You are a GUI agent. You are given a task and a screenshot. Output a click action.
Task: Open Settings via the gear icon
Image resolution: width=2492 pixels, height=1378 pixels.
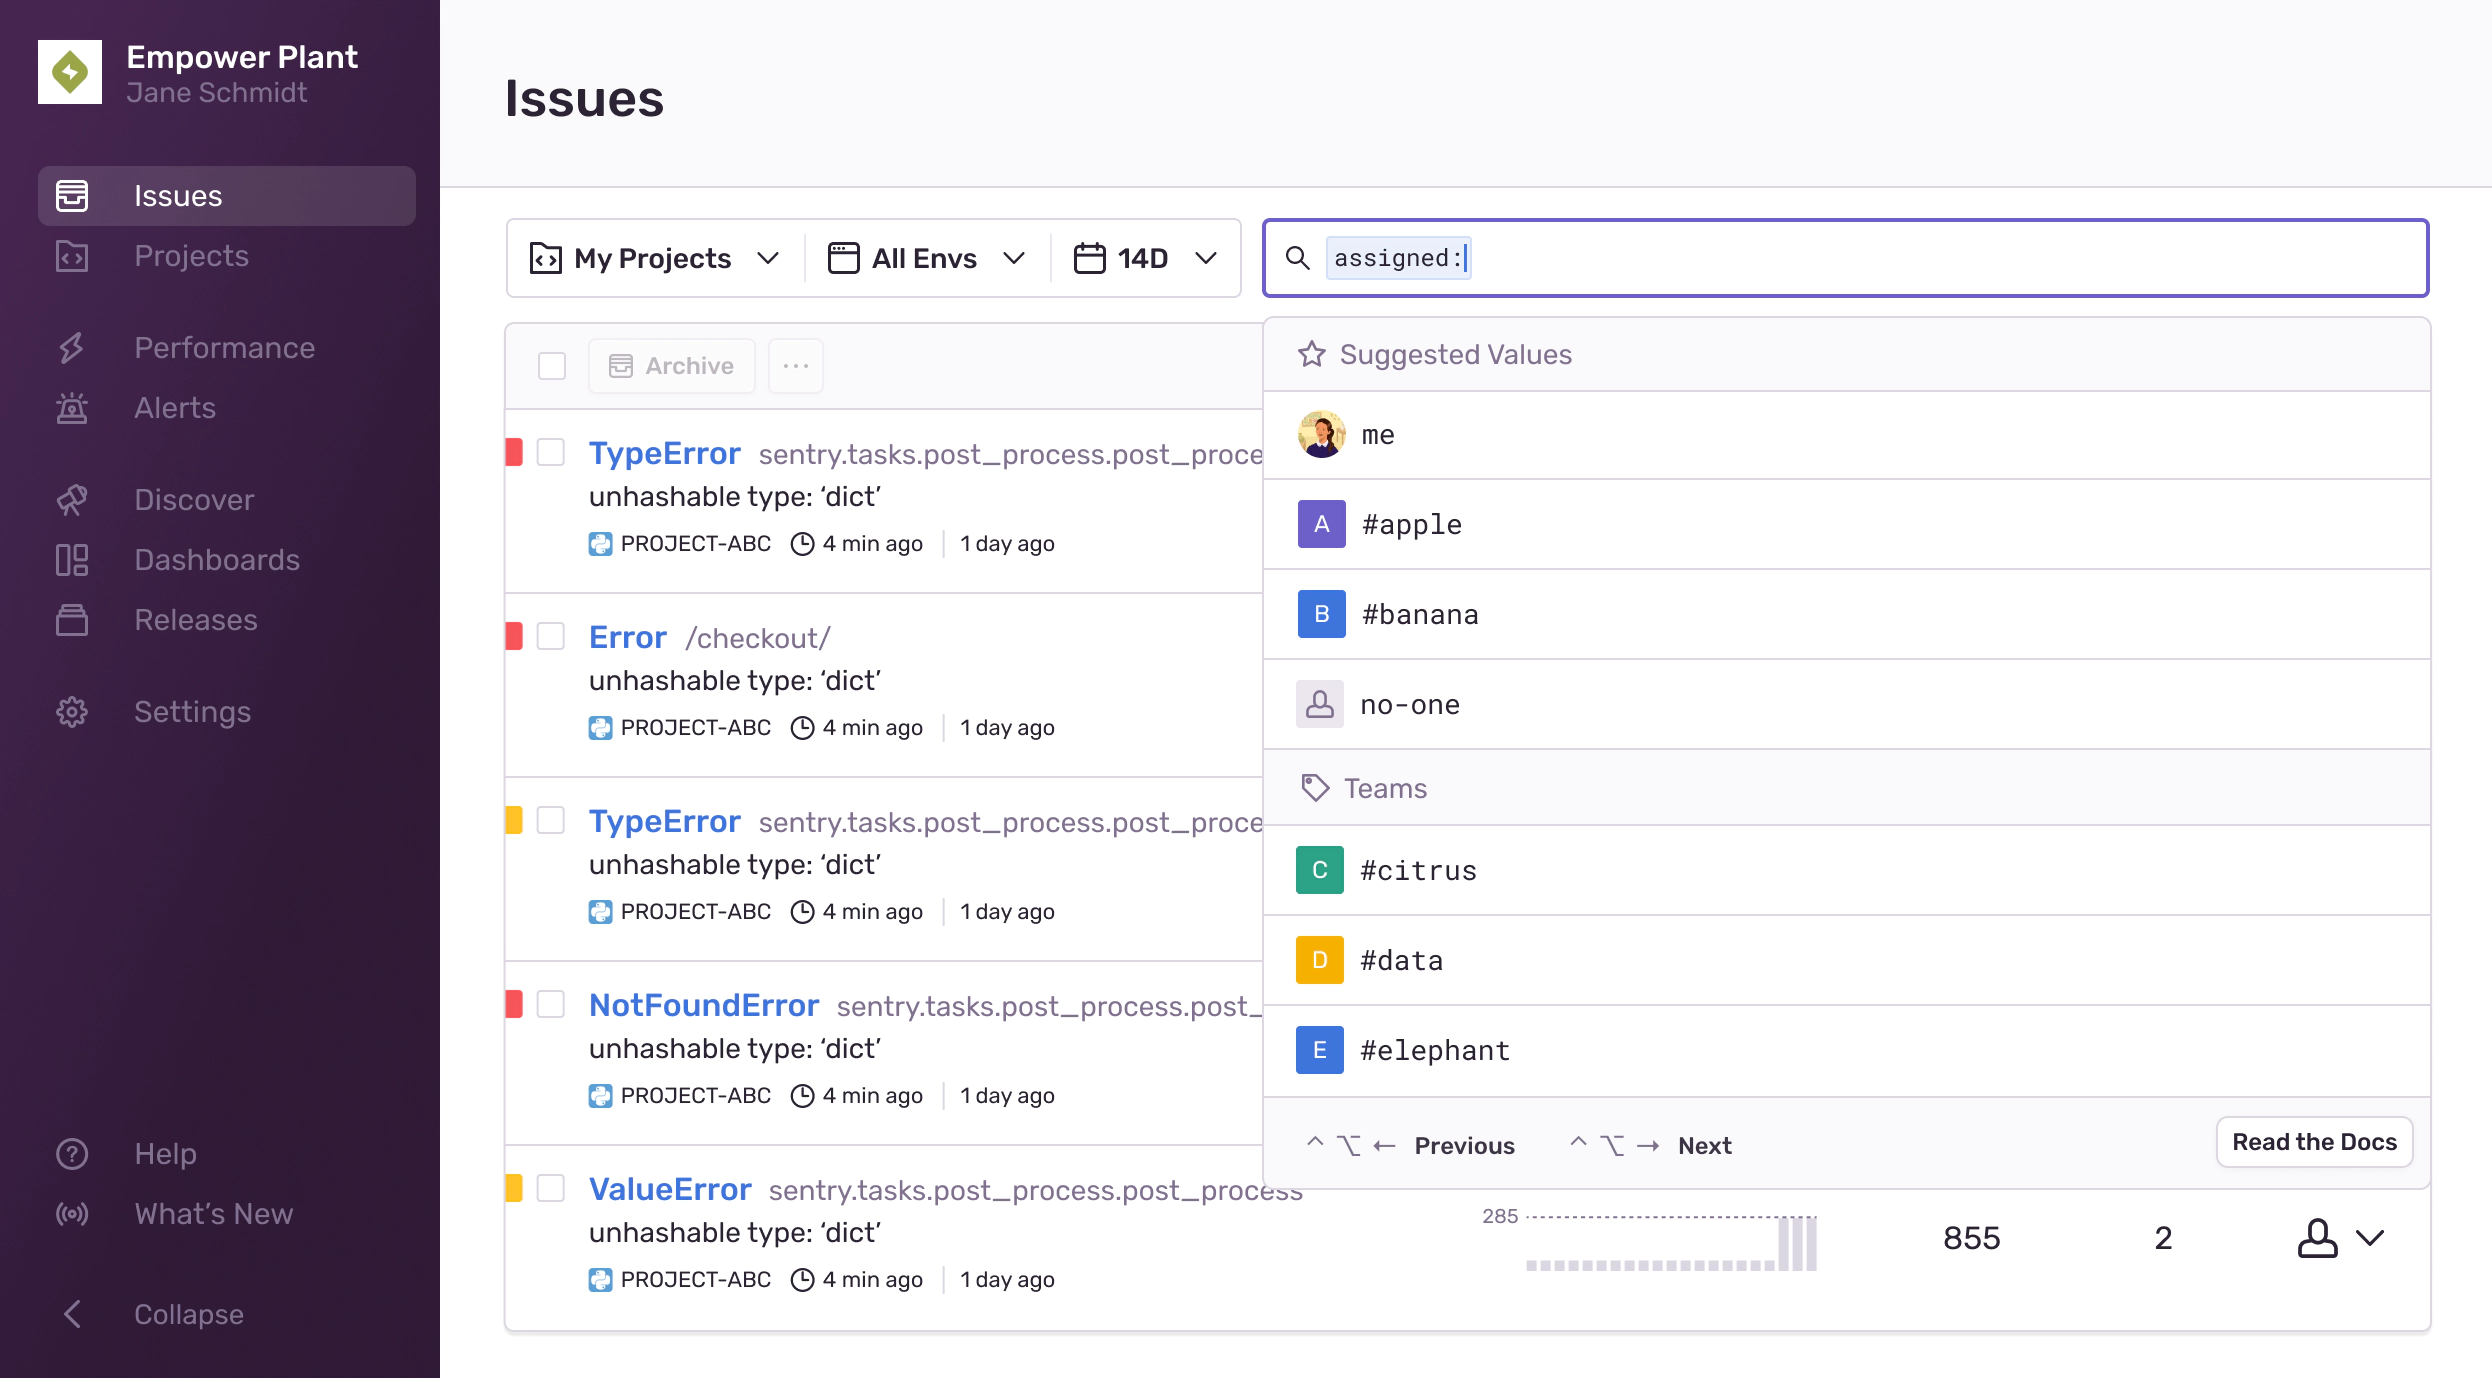72,712
